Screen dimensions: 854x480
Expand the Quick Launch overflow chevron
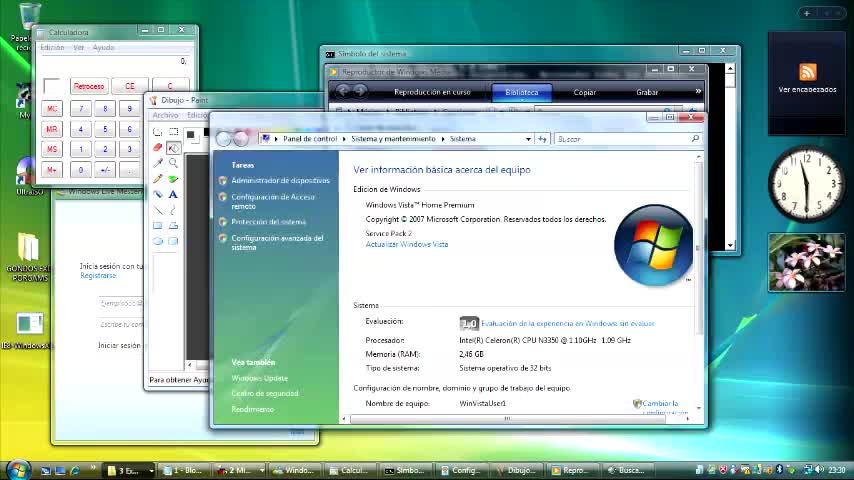93,467
